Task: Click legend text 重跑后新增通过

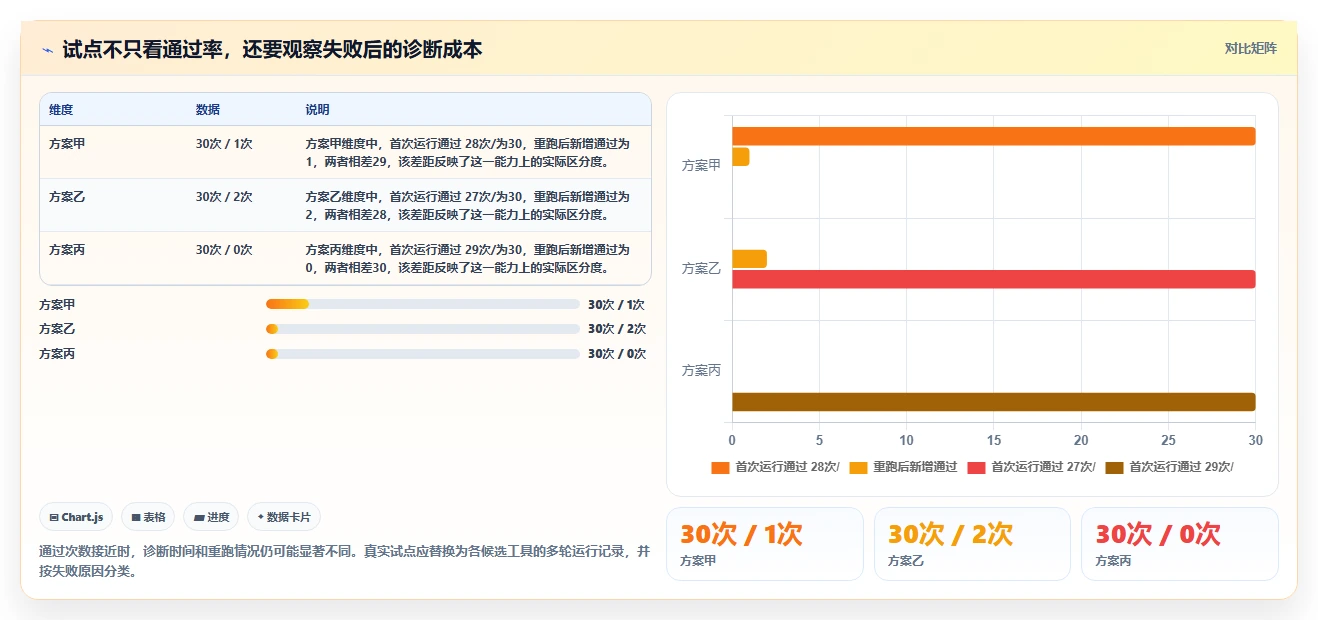Action: coord(915,467)
